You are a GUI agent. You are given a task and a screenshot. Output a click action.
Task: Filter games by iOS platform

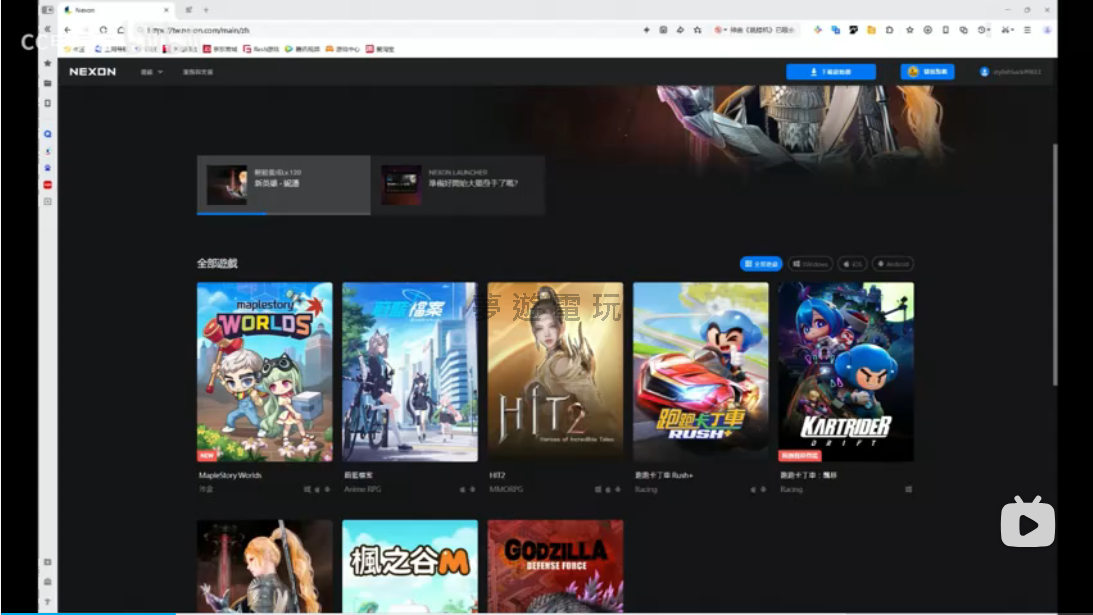coord(852,264)
